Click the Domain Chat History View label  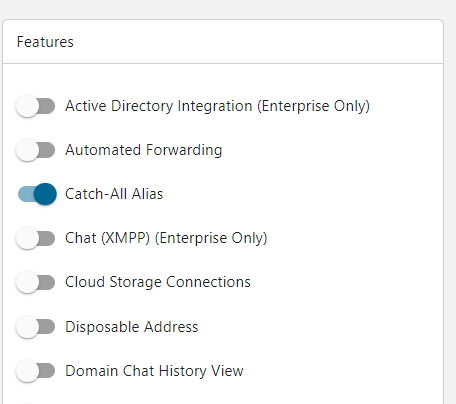(154, 371)
